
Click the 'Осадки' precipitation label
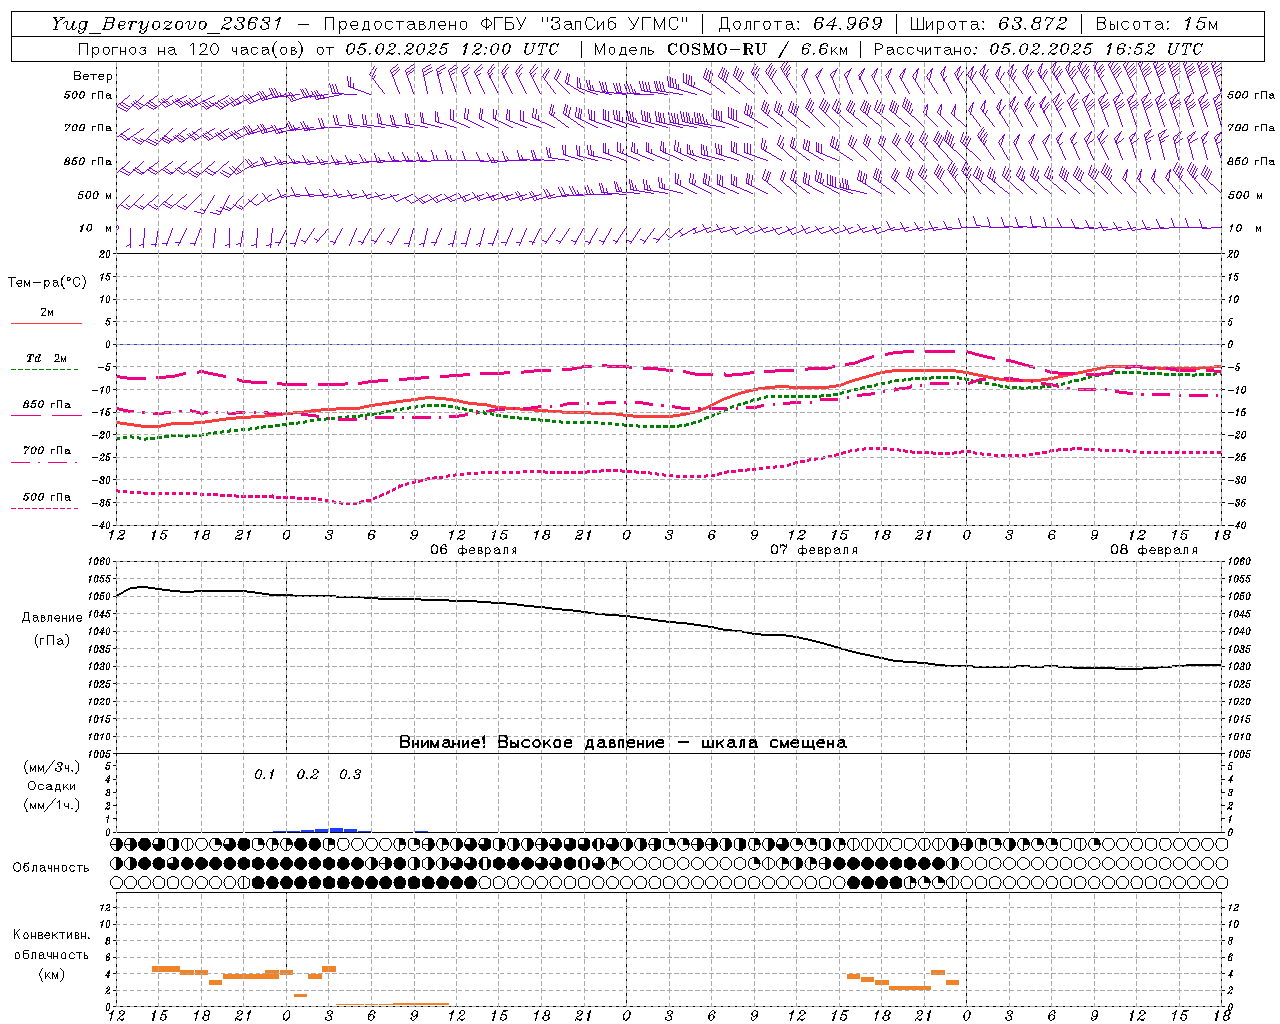[x=52, y=786]
